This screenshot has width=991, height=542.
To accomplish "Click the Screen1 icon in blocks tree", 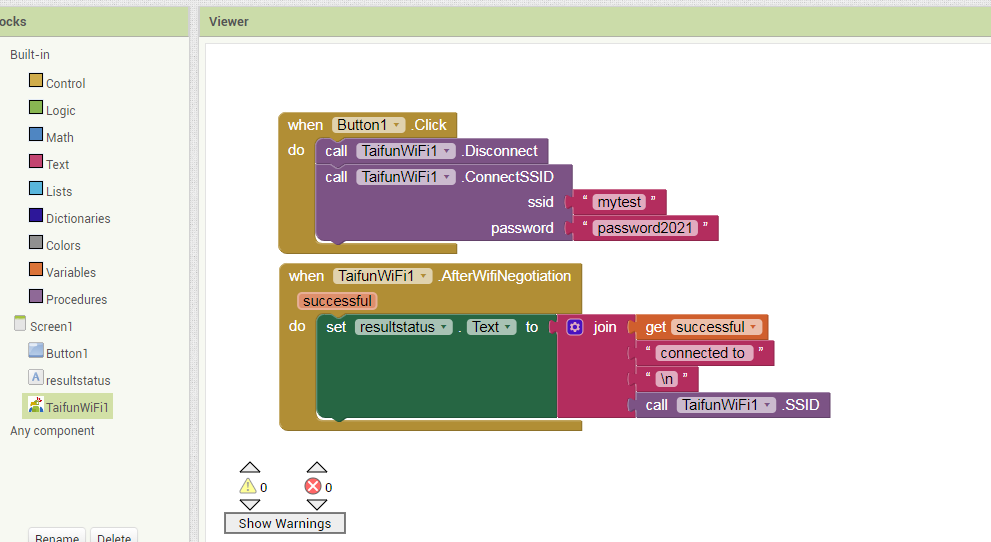I will pos(20,324).
